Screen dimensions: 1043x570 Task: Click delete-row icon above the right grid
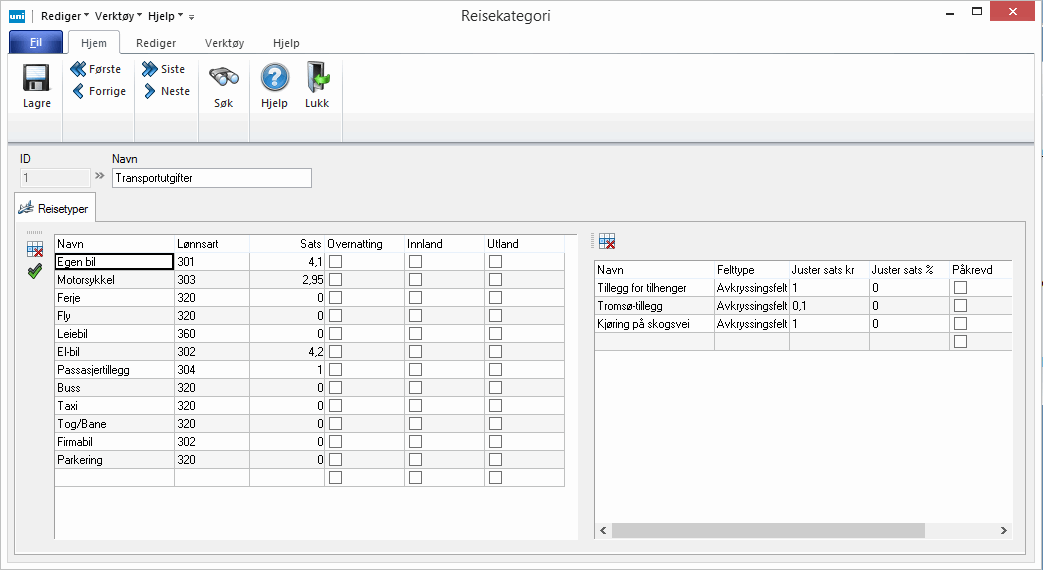click(607, 241)
